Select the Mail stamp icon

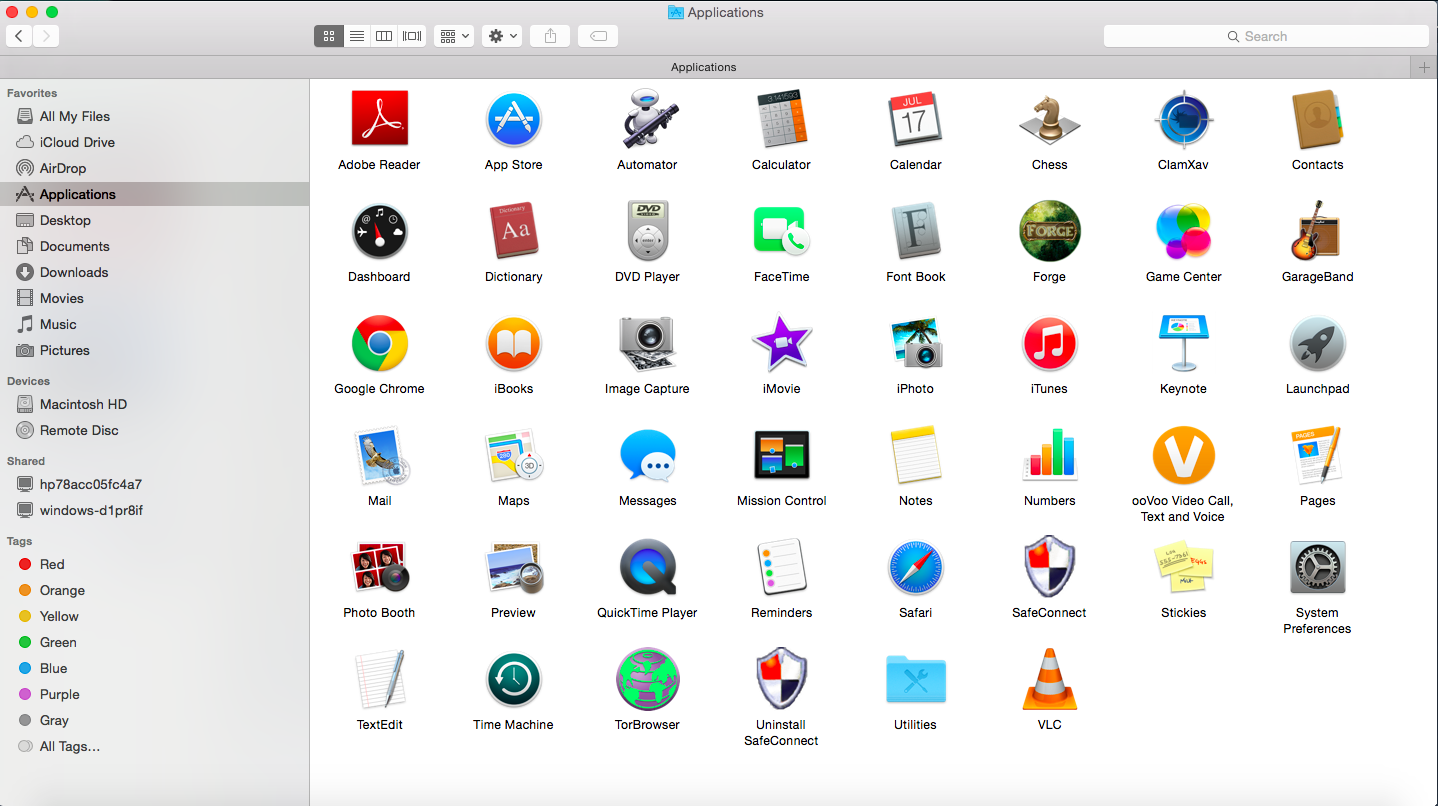point(380,456)
